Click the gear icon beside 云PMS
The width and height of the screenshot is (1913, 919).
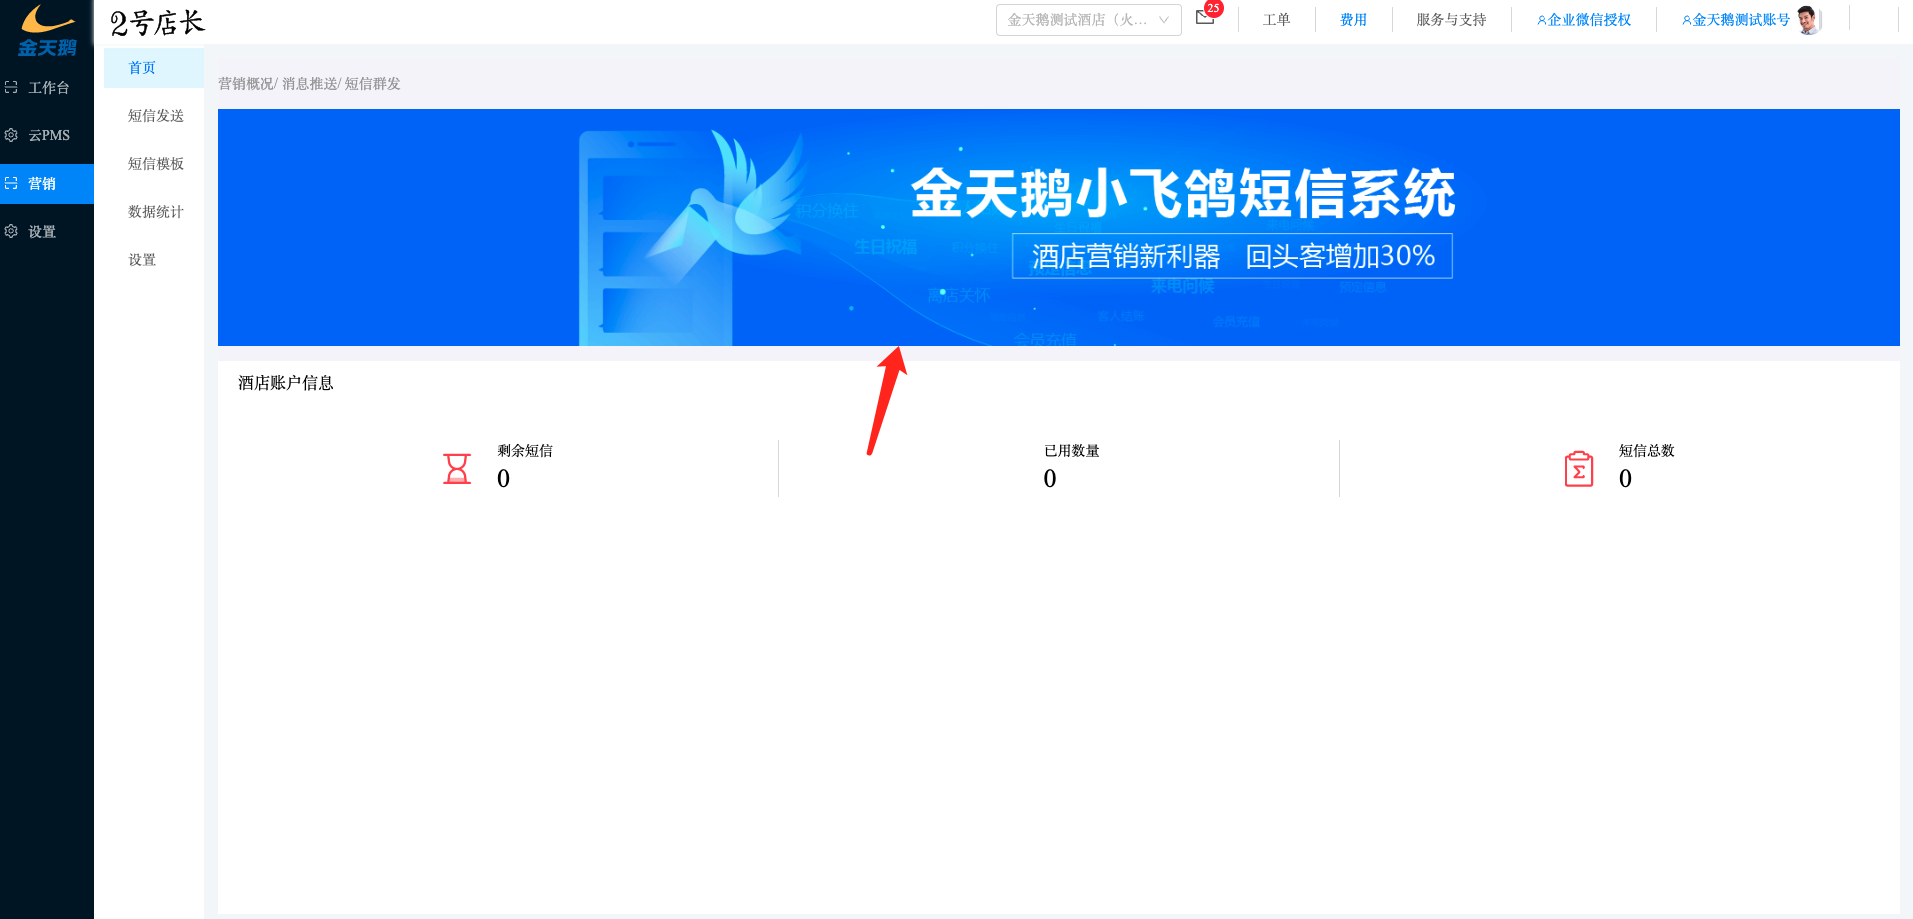pyautogui.click(x=12, y=135)
